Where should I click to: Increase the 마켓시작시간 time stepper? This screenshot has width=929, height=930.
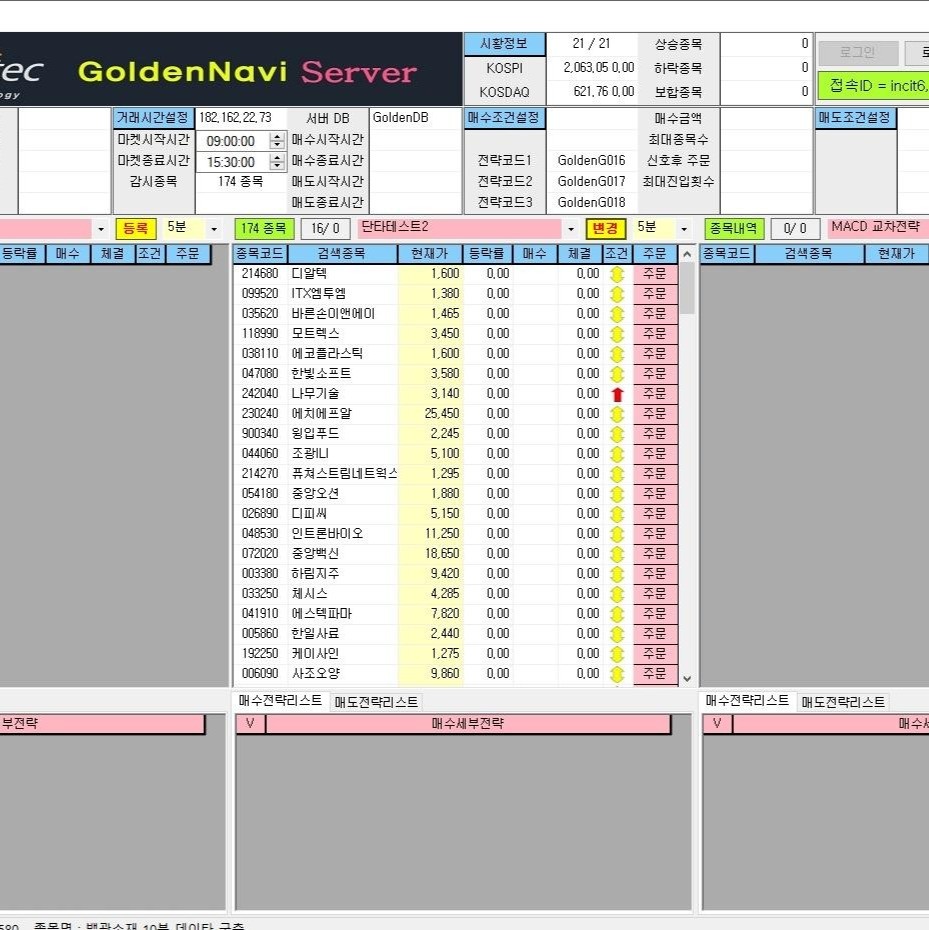[277, 137]
